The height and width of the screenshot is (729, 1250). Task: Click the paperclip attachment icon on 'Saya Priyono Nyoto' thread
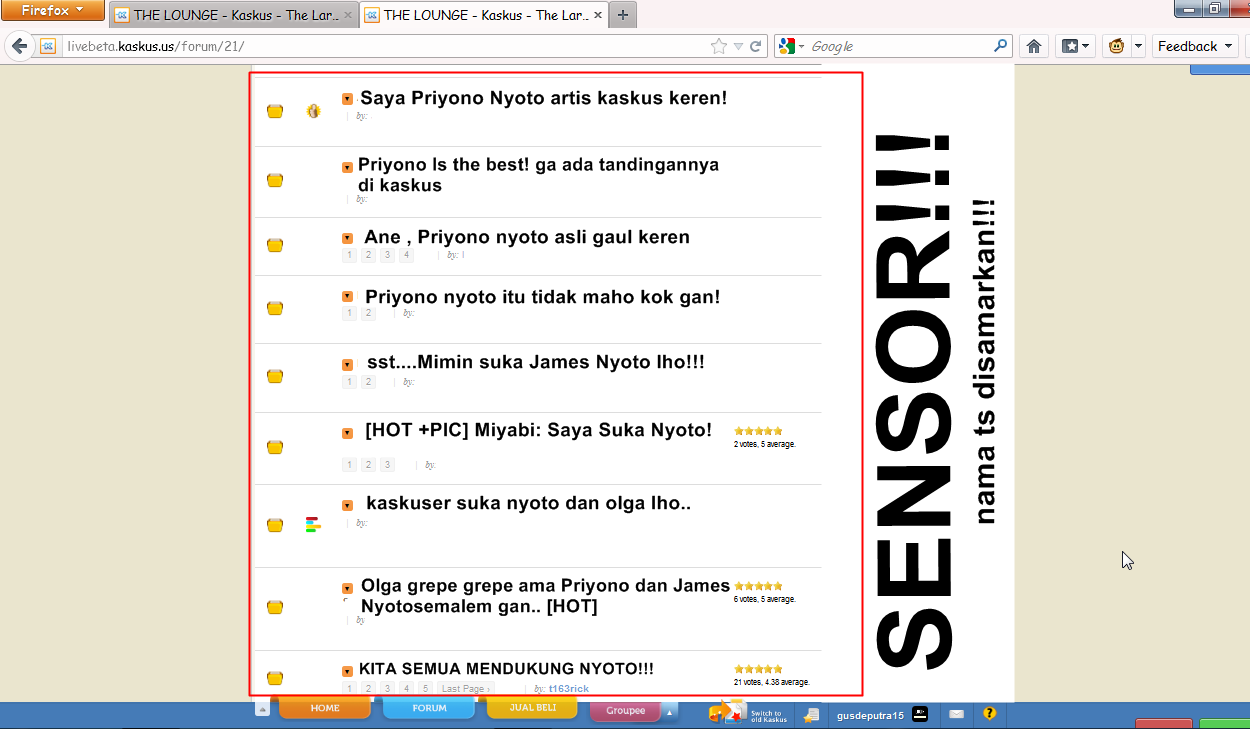[x=313, y=111]
